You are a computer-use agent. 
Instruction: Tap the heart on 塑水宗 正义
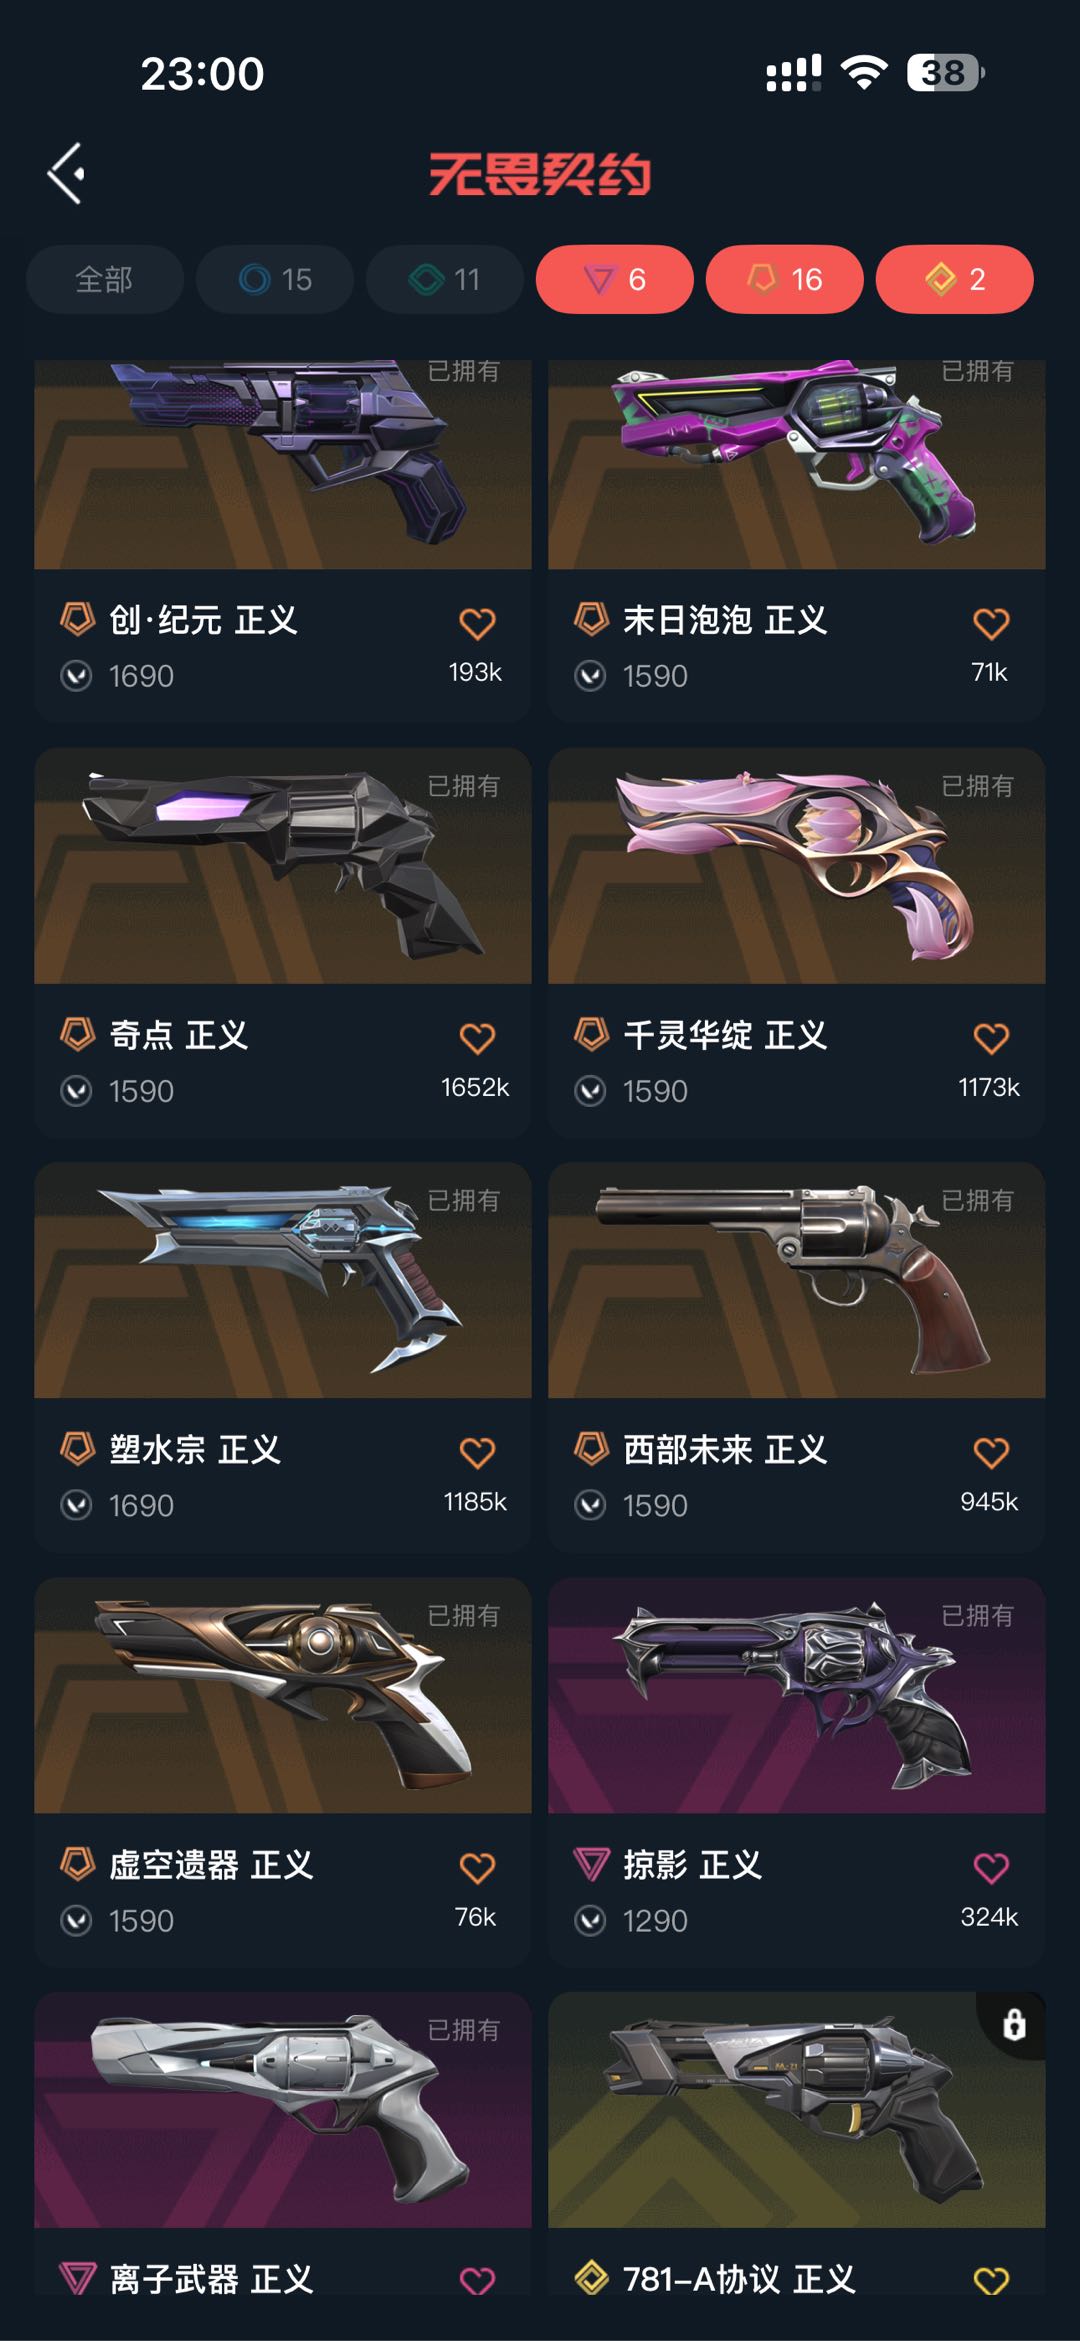(477, 1453)
